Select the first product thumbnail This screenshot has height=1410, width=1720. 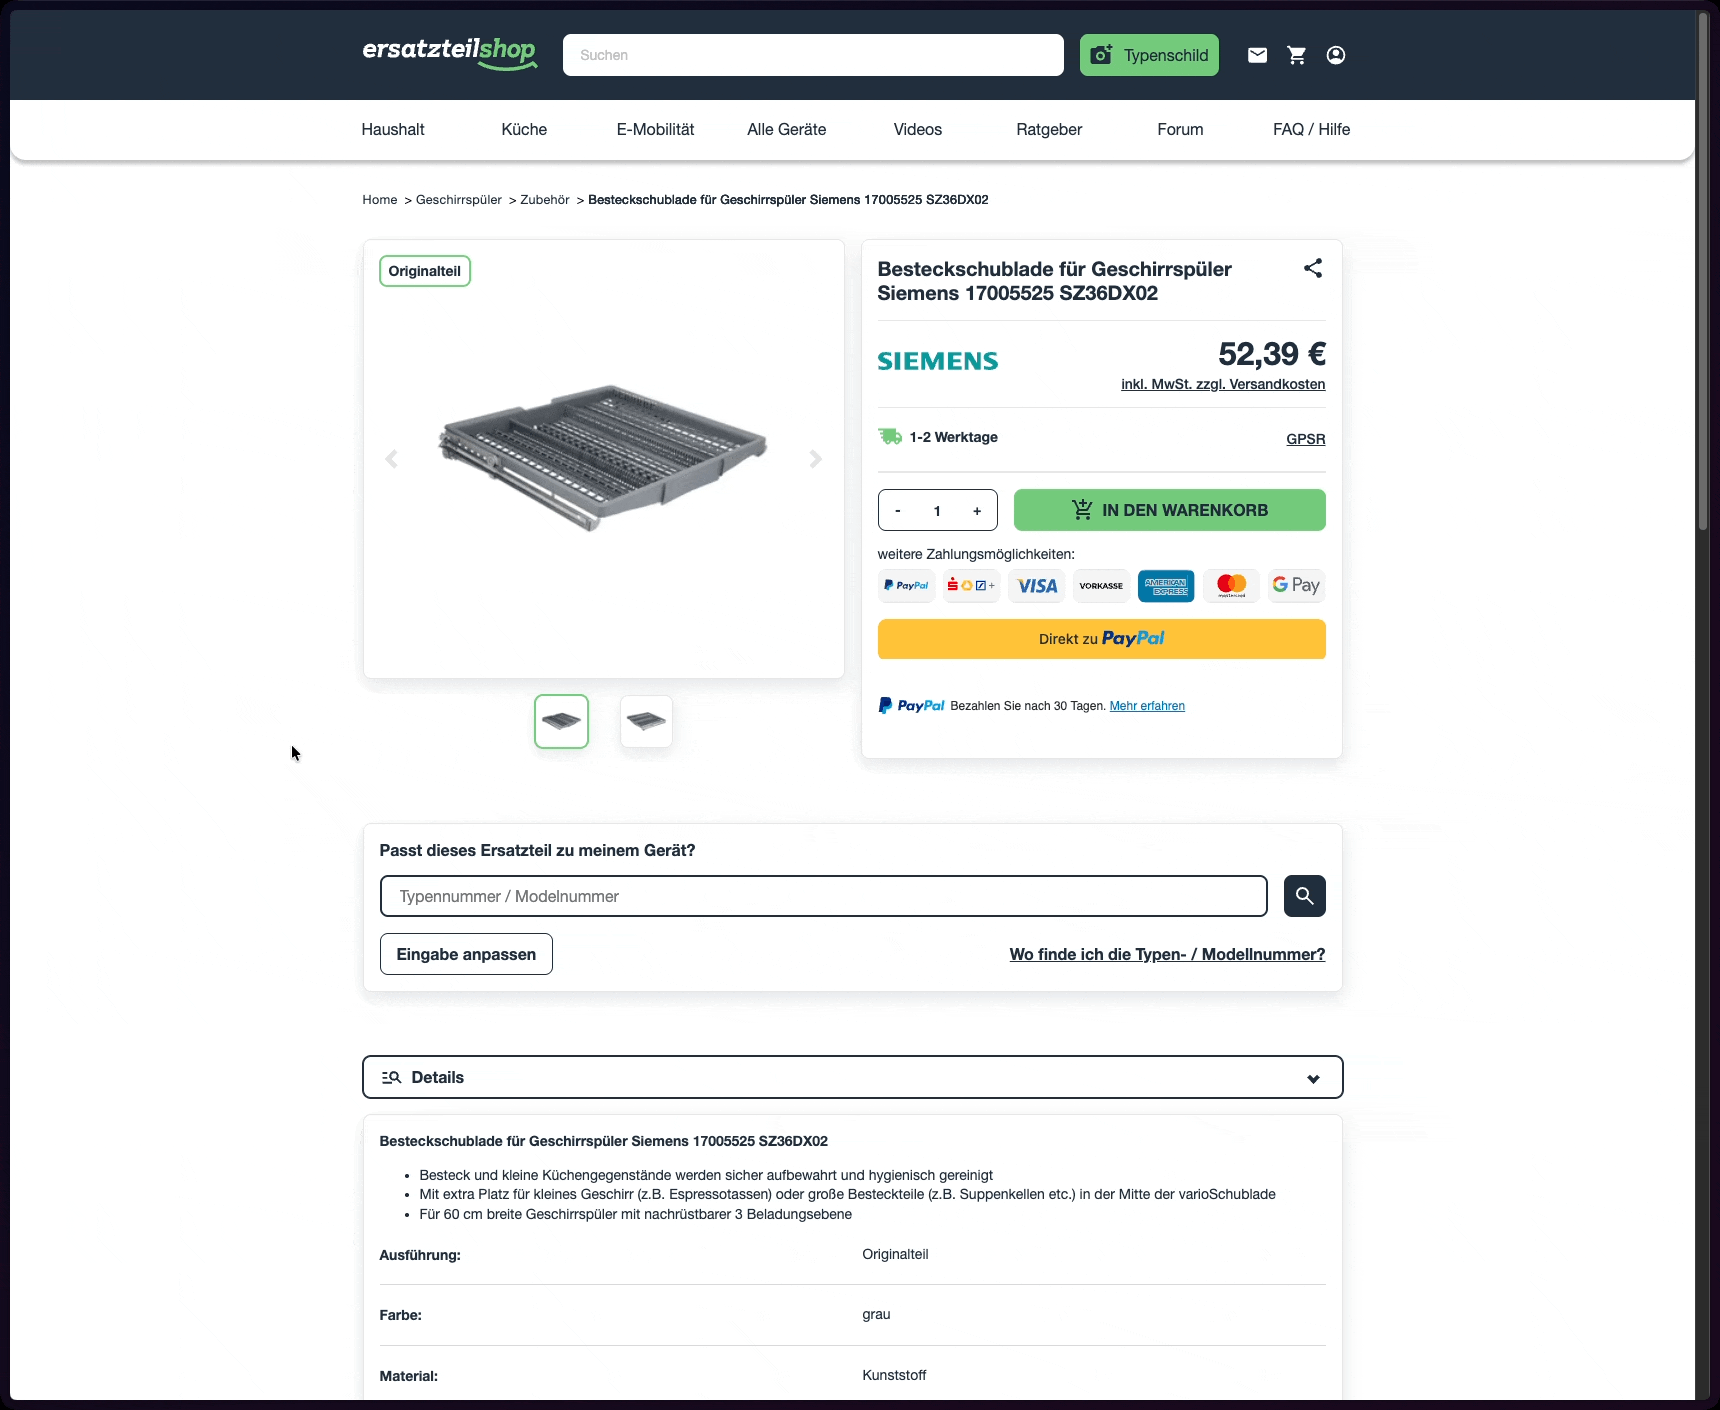562,721
